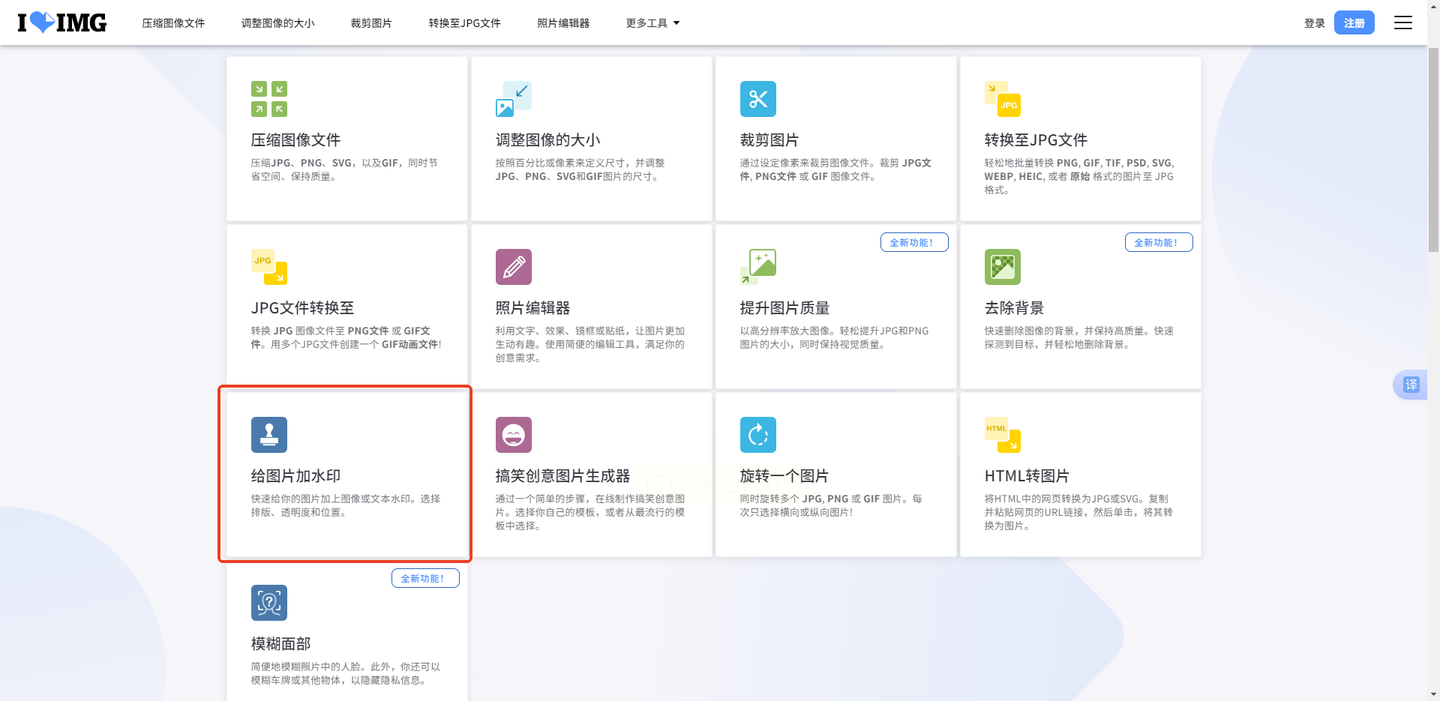1440x701 pixels.
Task: Click the blue 注册 button
Action: (x=1354, y=23)
